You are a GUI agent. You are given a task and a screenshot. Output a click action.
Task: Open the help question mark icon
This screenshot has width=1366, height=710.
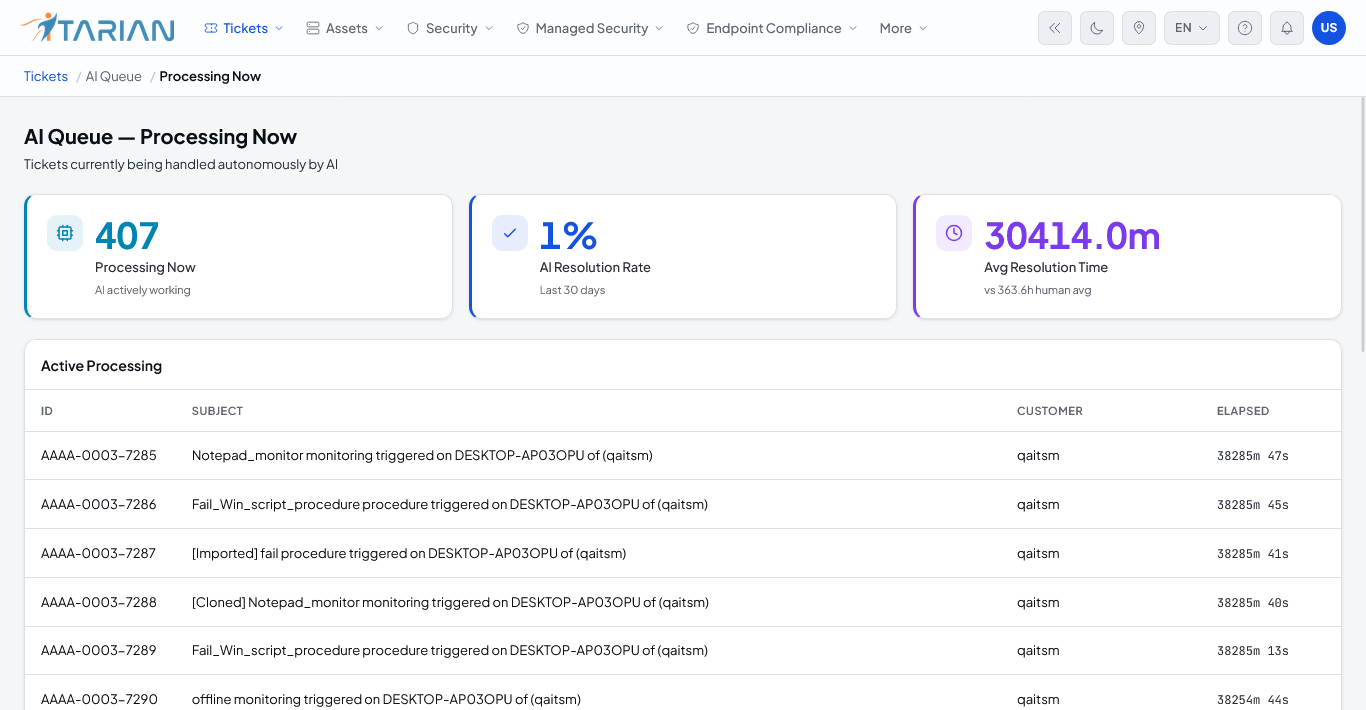1245,28
